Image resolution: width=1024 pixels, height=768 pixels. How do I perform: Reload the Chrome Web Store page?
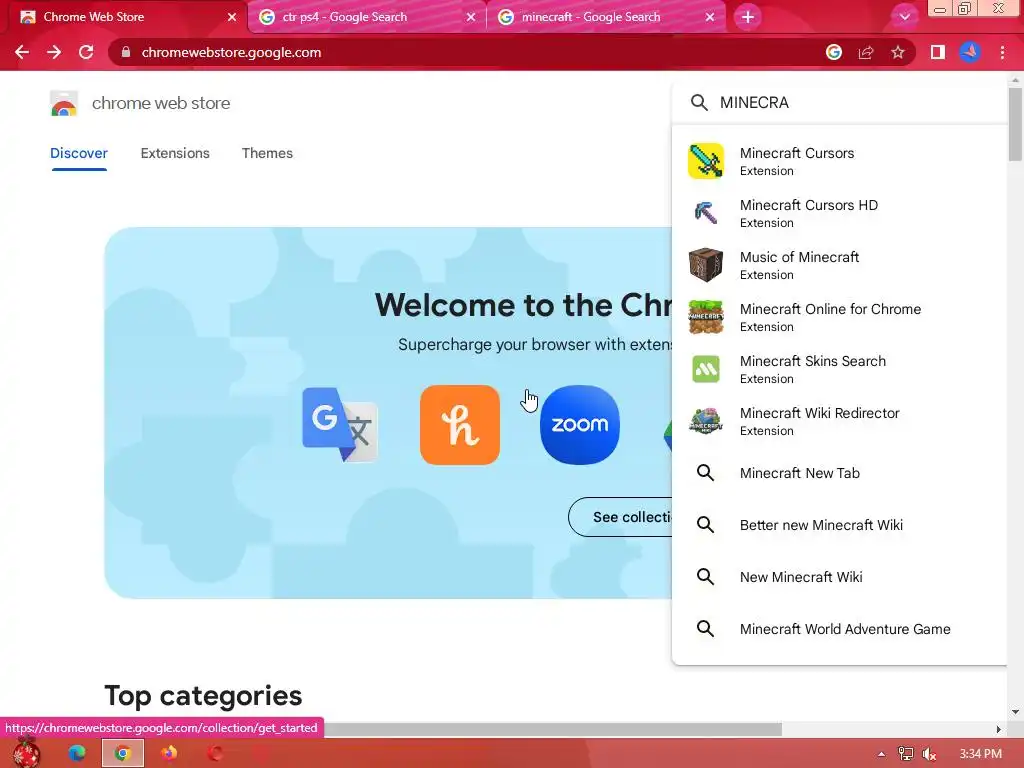[86, 52]
